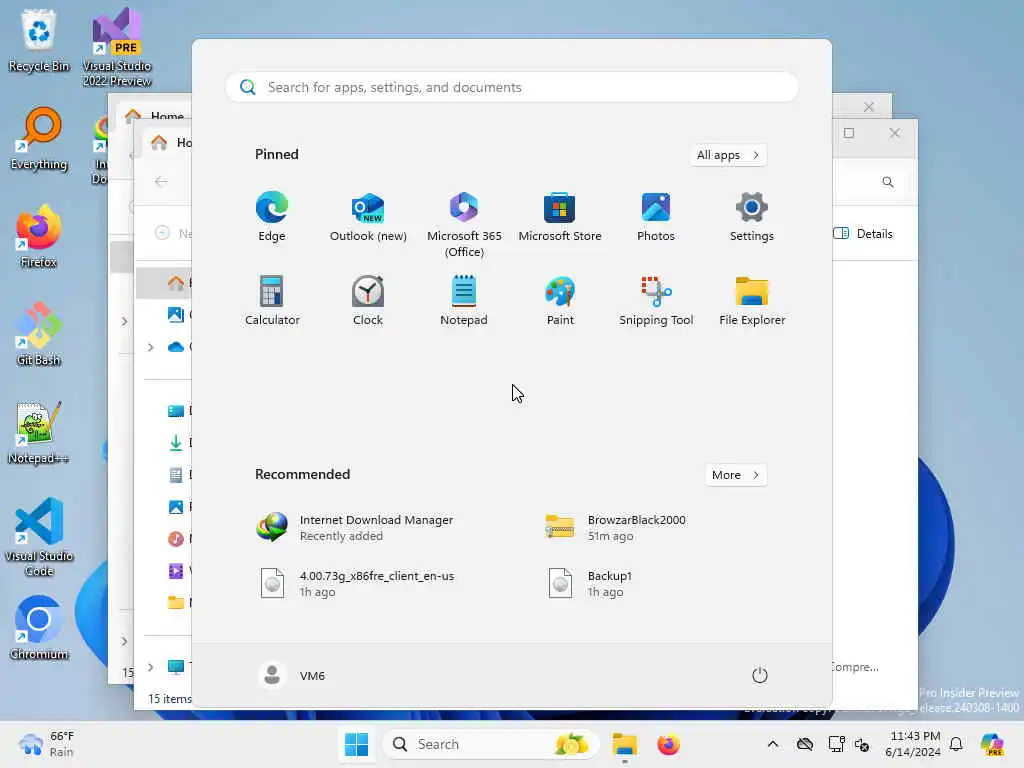This screenshot has height=768, width=1024.
Task: Open notification bell in system tray
Action: click(956, 744)
